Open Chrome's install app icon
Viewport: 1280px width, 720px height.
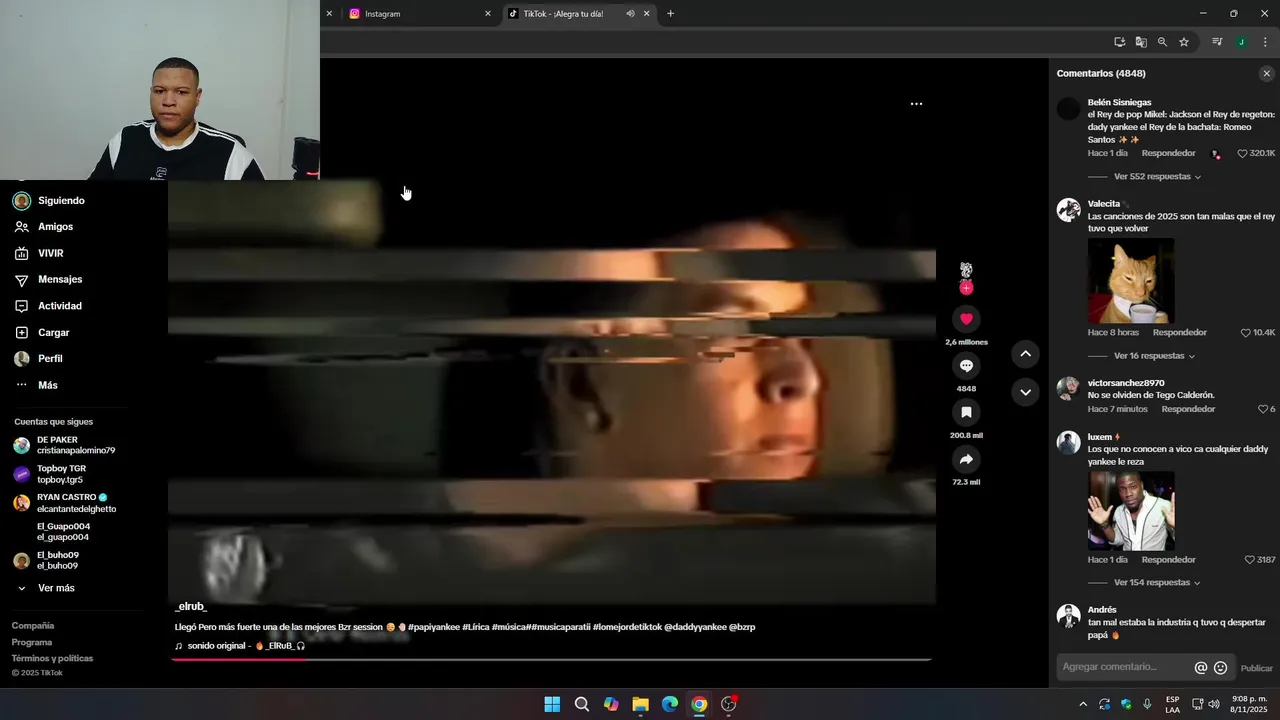(x=1120, y=42)
